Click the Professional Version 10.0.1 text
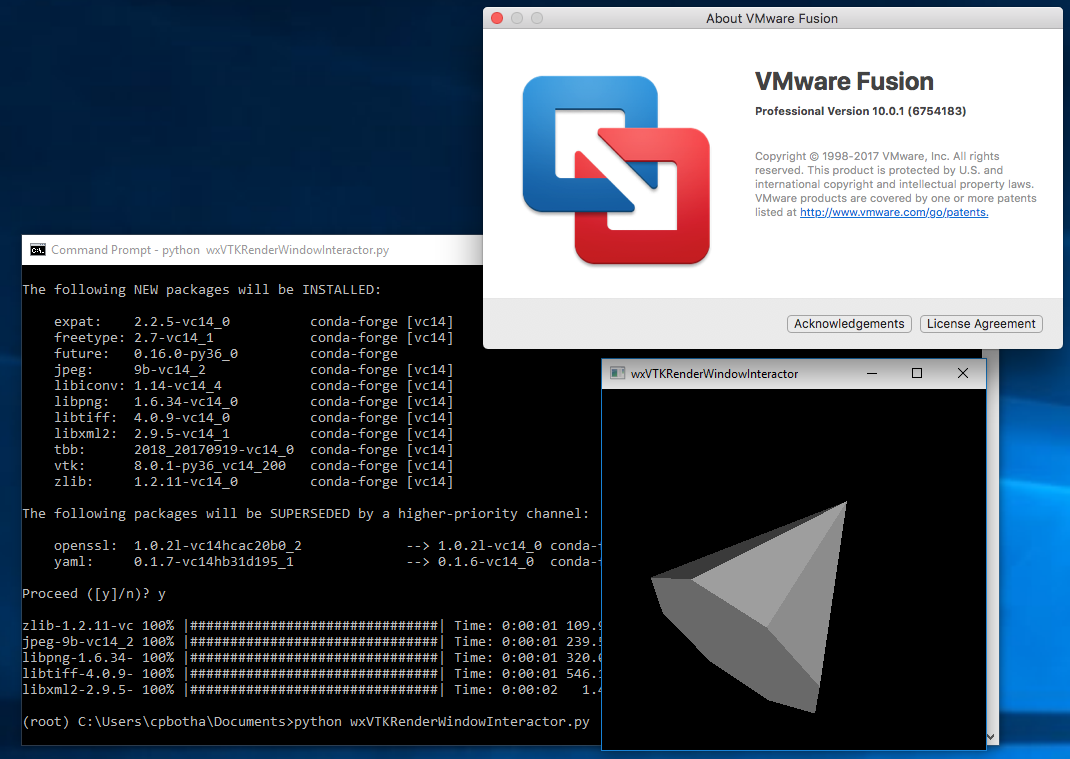Image resolution: width=1070 pixels, height=759 pixels. [861, 111]
